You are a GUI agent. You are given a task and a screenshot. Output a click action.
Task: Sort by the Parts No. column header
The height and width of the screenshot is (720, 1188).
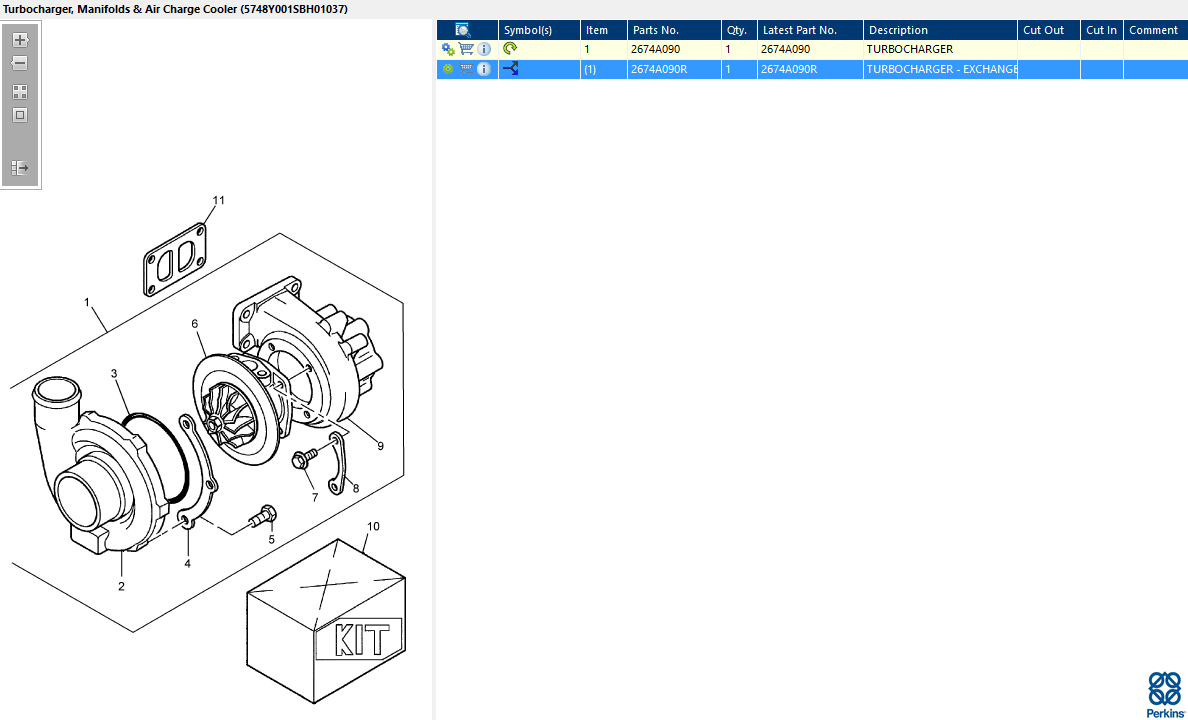(x=674, y=30)
